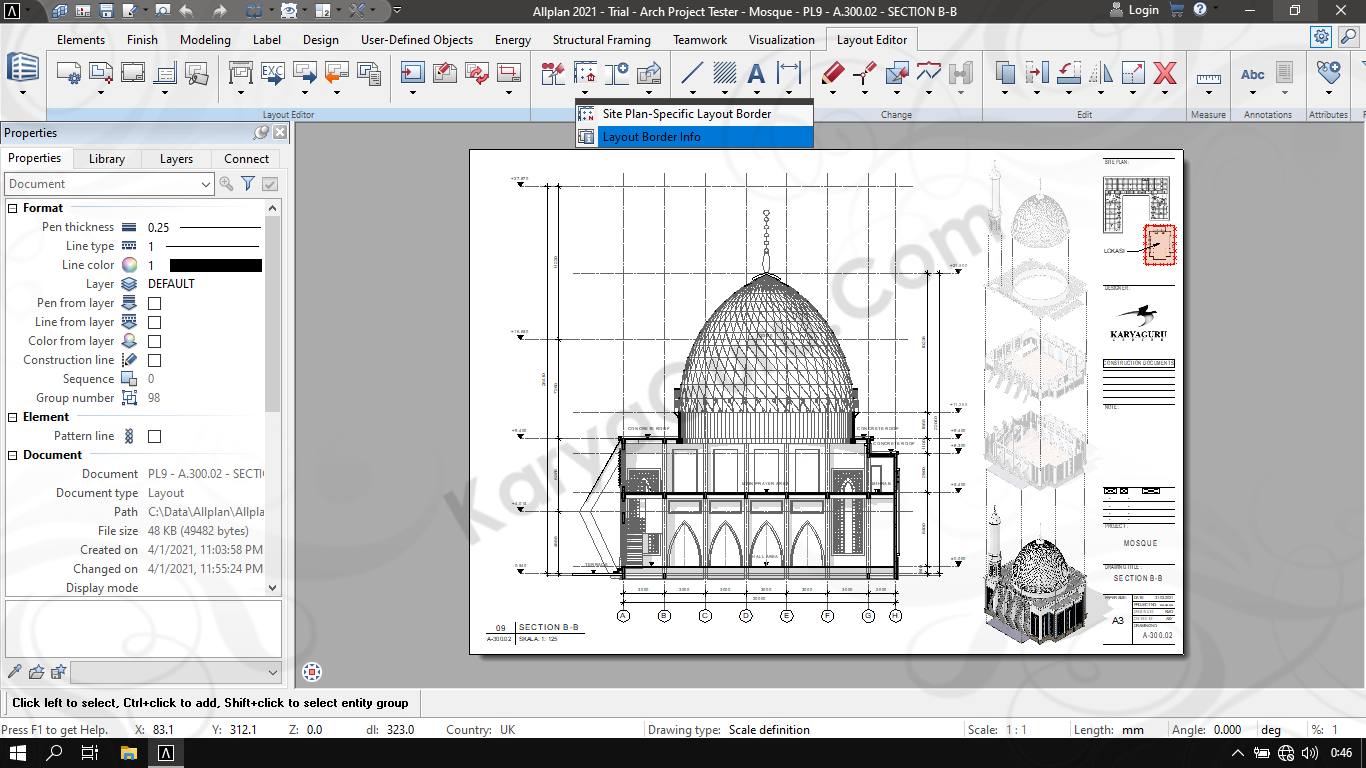The height and width of the screenshot is (768, 1366).
Task: Collapse the Format section
Action: click(13, 208)
